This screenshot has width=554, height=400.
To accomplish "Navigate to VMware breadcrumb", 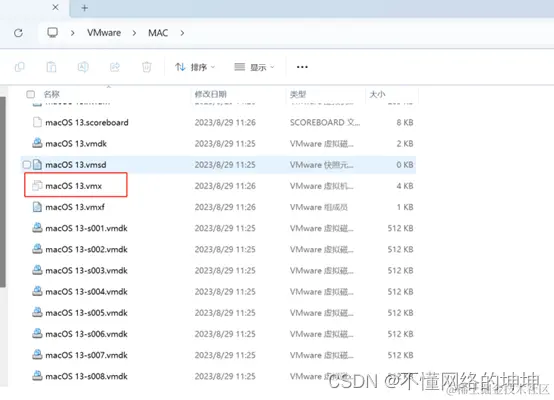I will [x=104, y=33].
